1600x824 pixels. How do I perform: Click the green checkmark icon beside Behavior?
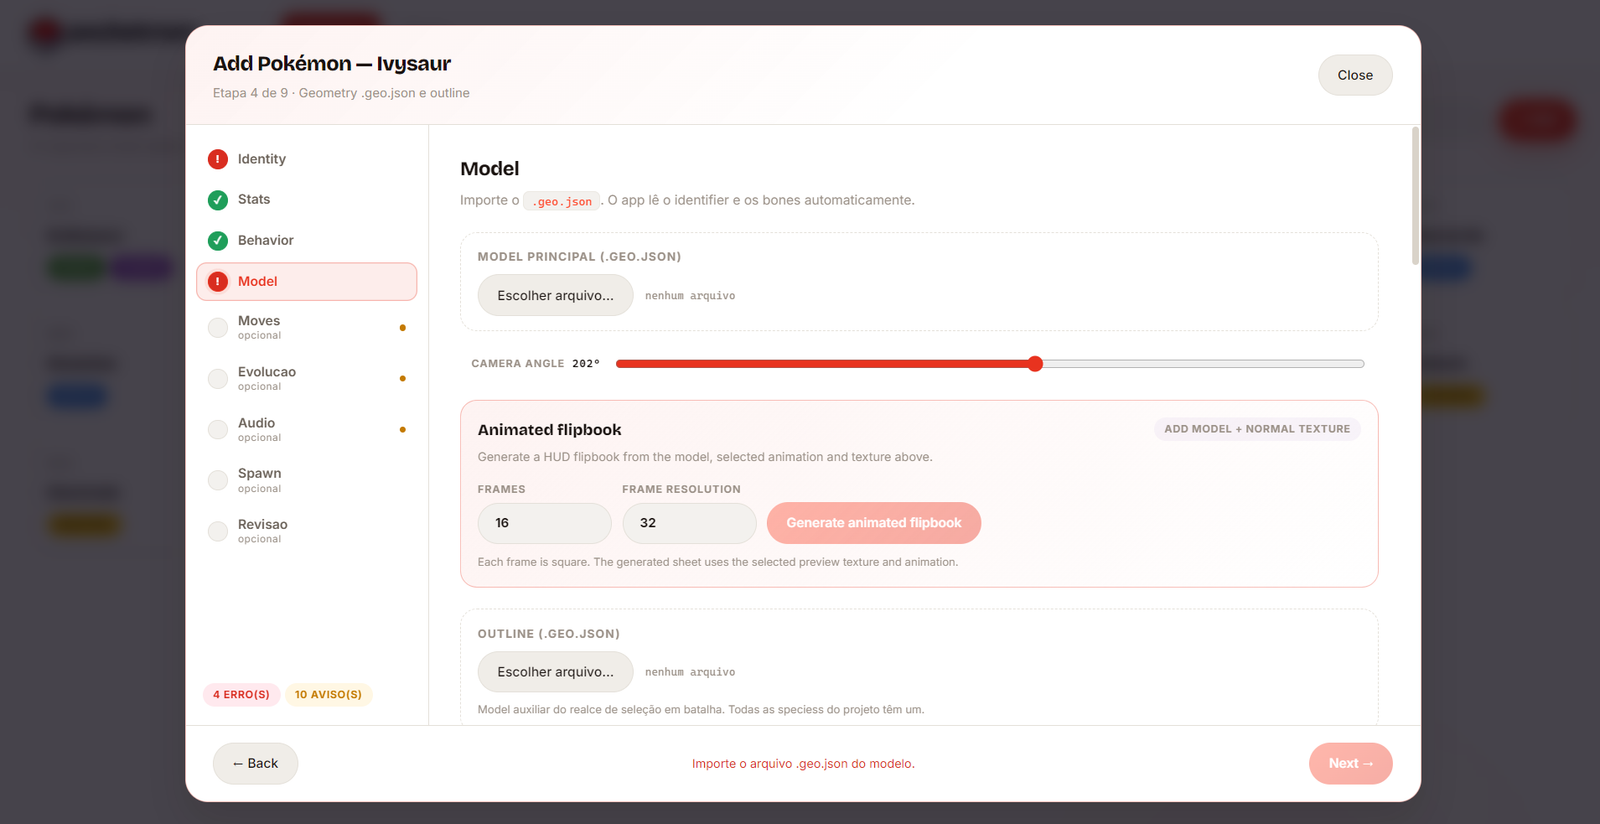pos(218,241)
